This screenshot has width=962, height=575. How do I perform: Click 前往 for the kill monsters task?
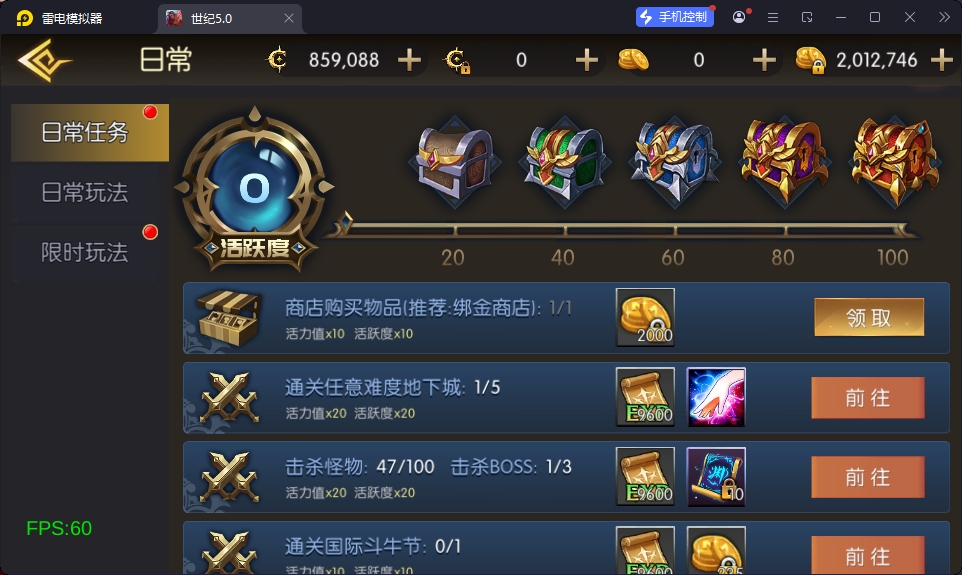(868, 477)
